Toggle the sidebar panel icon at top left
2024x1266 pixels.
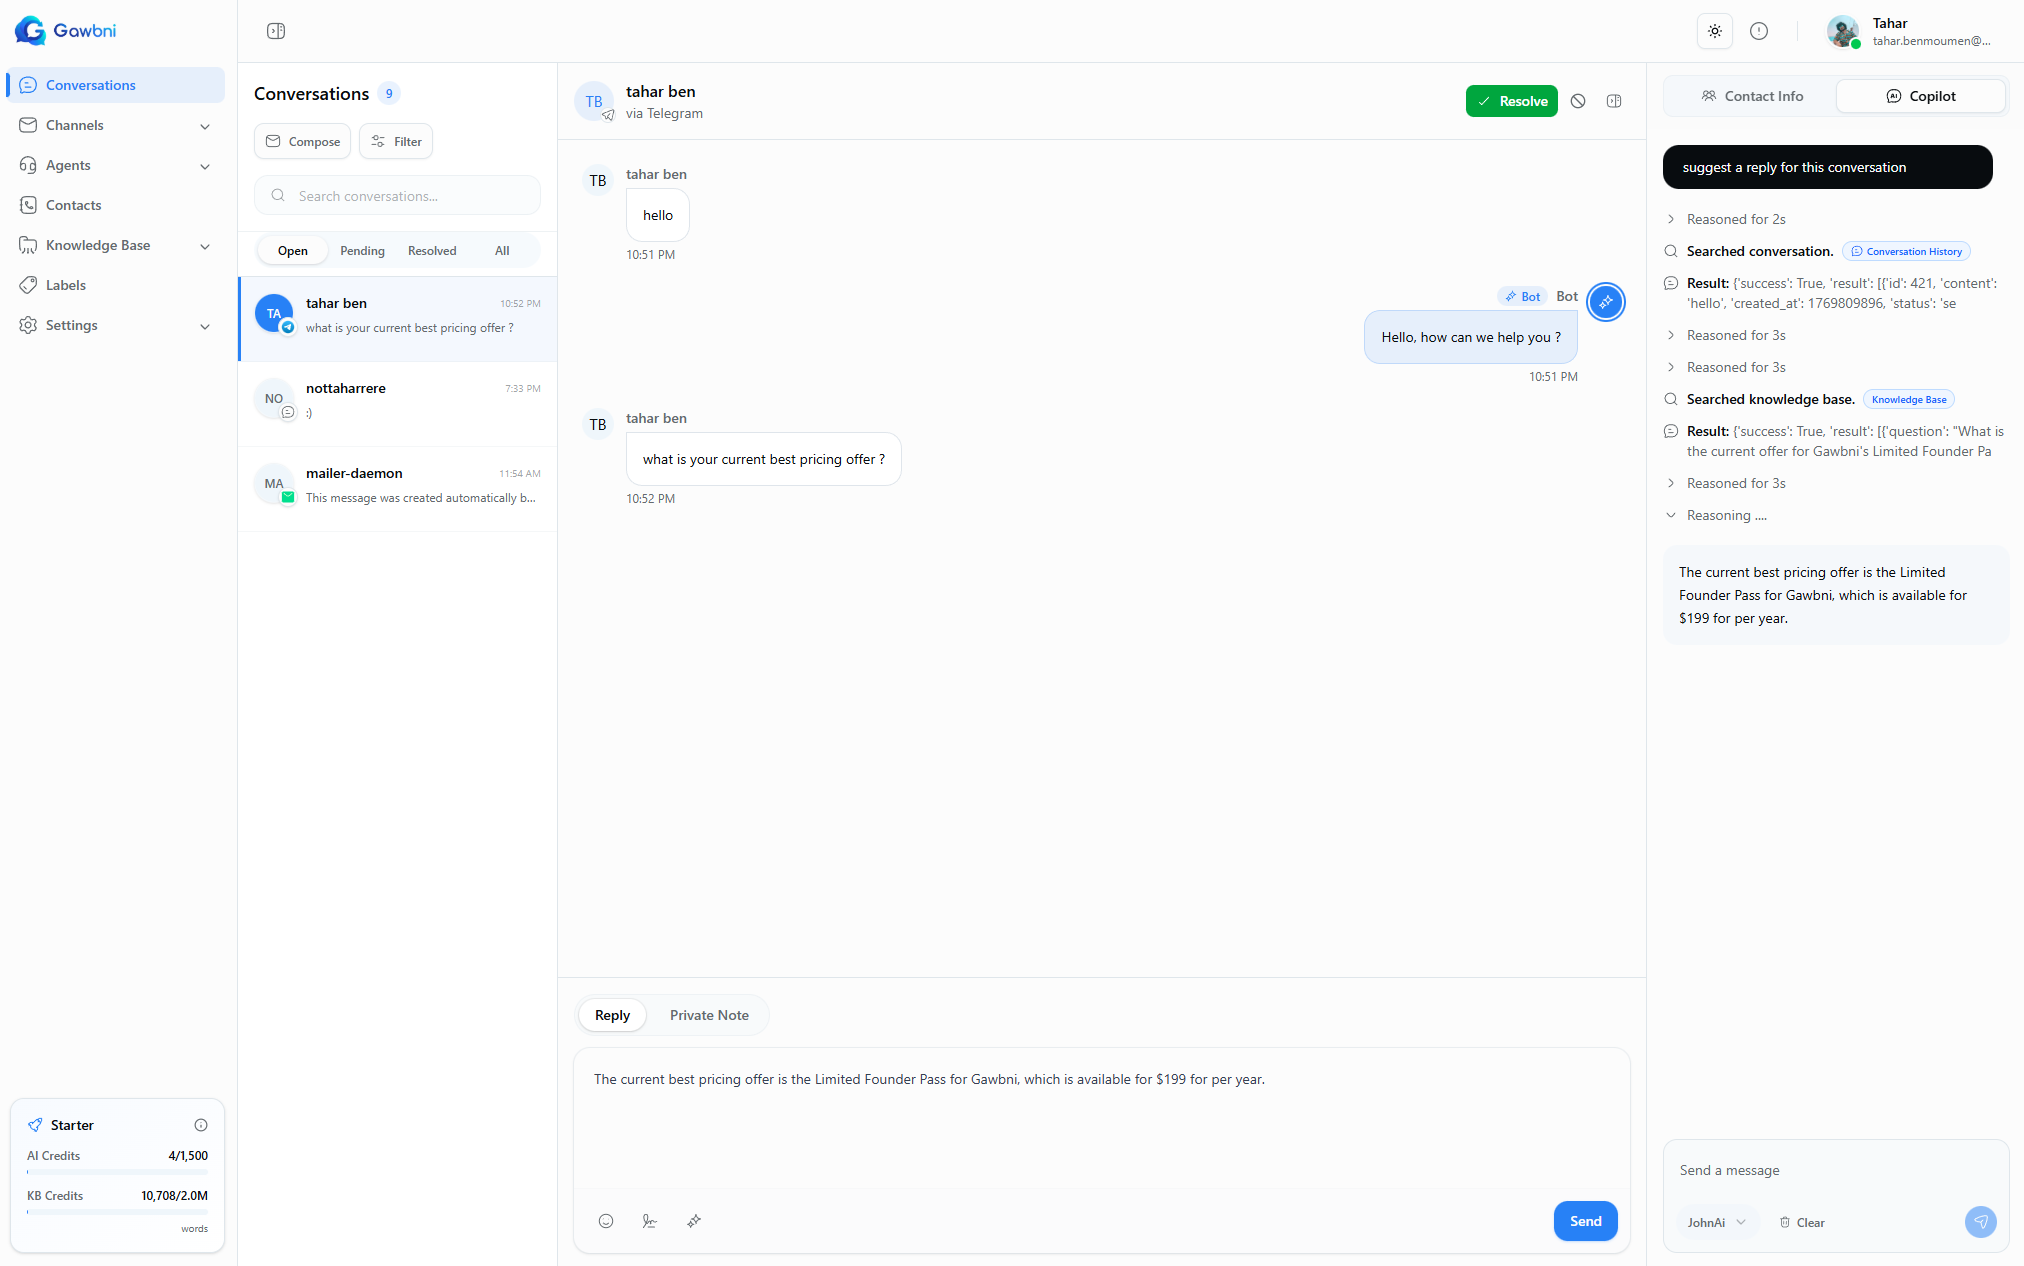click(x=275, y=31)
